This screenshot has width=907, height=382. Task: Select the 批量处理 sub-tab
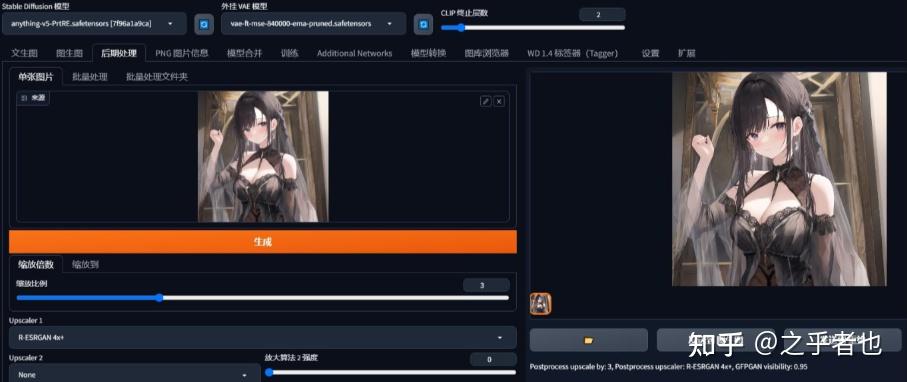[90, 76]
